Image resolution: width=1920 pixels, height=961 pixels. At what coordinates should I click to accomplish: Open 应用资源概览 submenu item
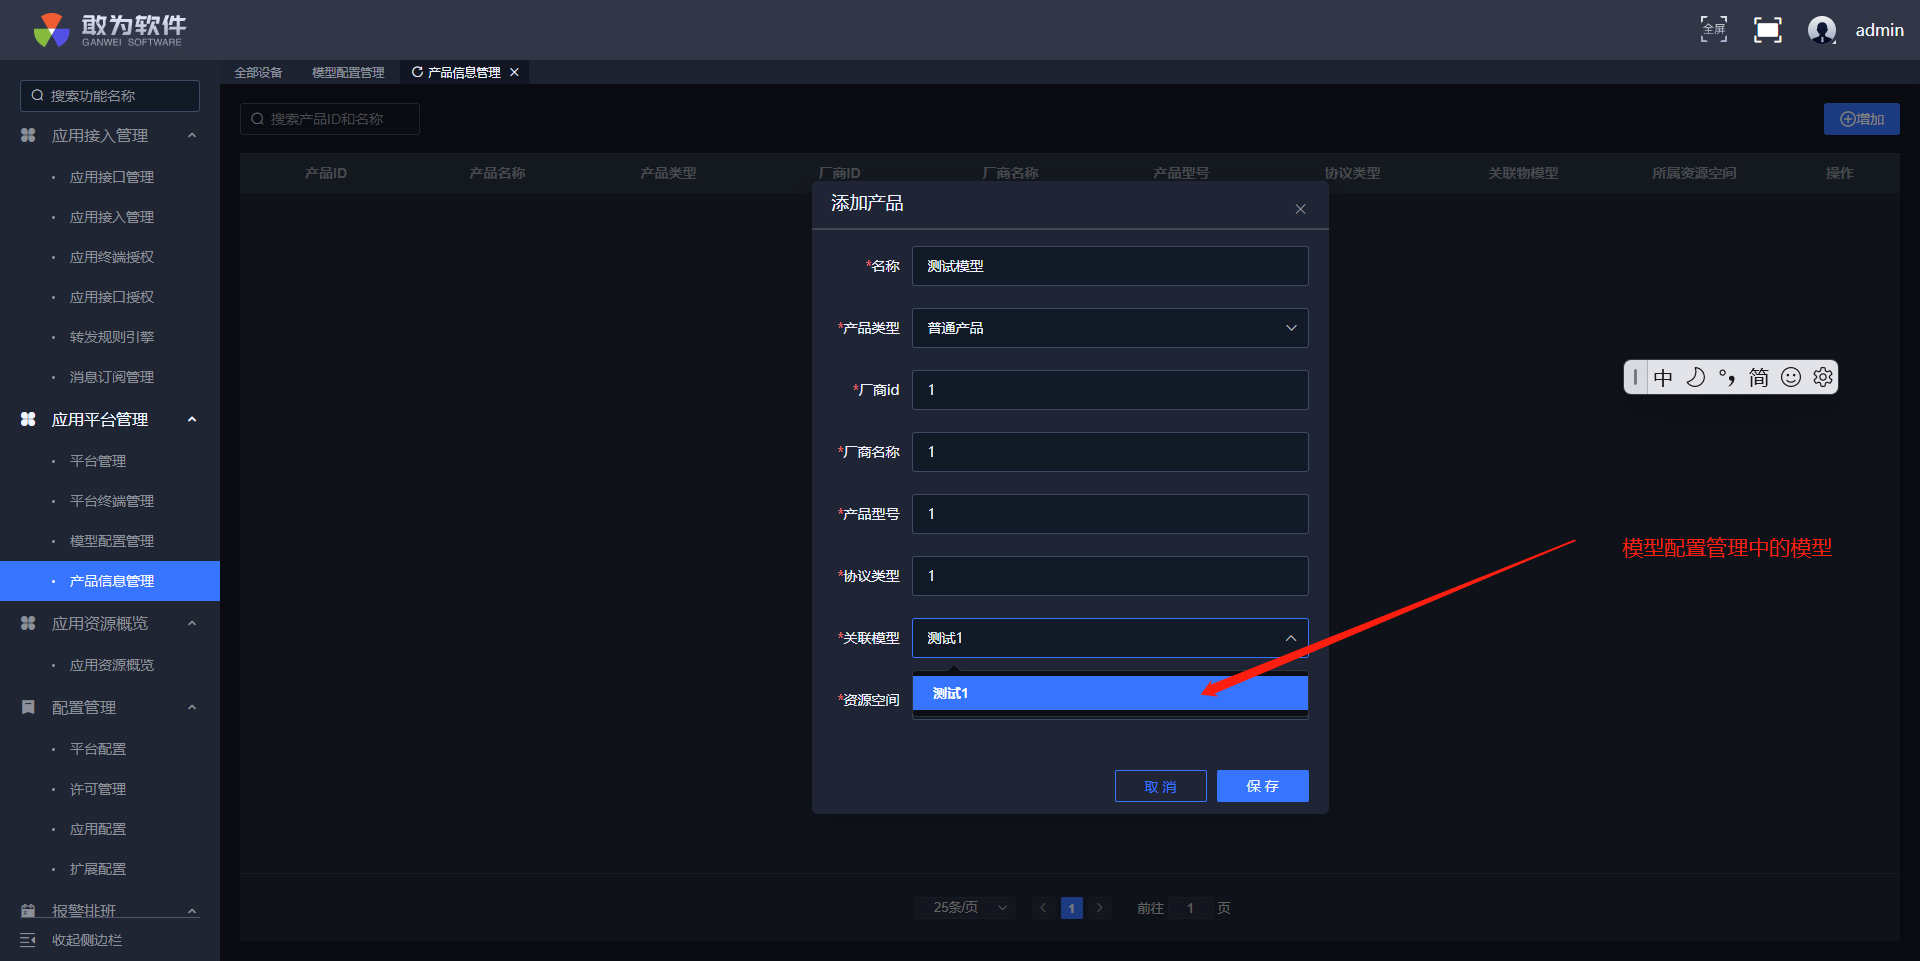point(112,665)
